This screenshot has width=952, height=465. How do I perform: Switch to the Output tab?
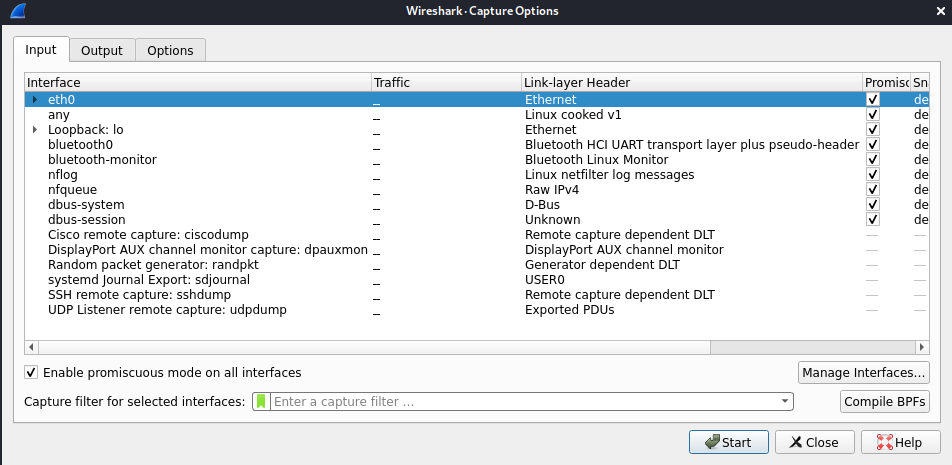pyautogui.click(x=102, y=50)
